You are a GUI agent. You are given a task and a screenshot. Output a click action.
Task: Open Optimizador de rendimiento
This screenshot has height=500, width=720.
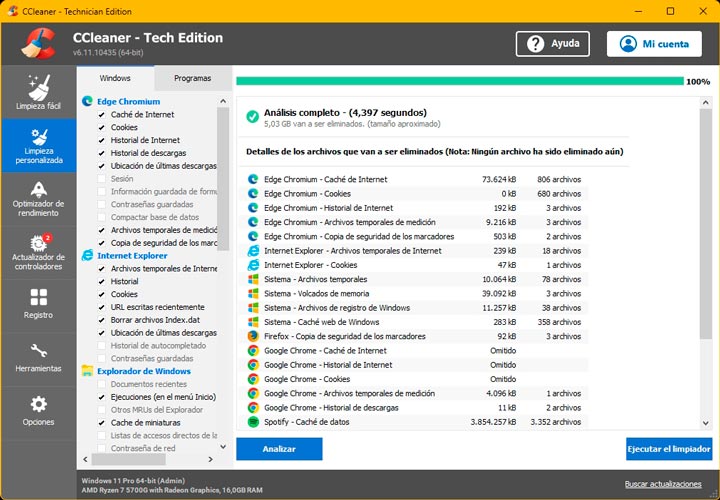(x=38, y=199)
